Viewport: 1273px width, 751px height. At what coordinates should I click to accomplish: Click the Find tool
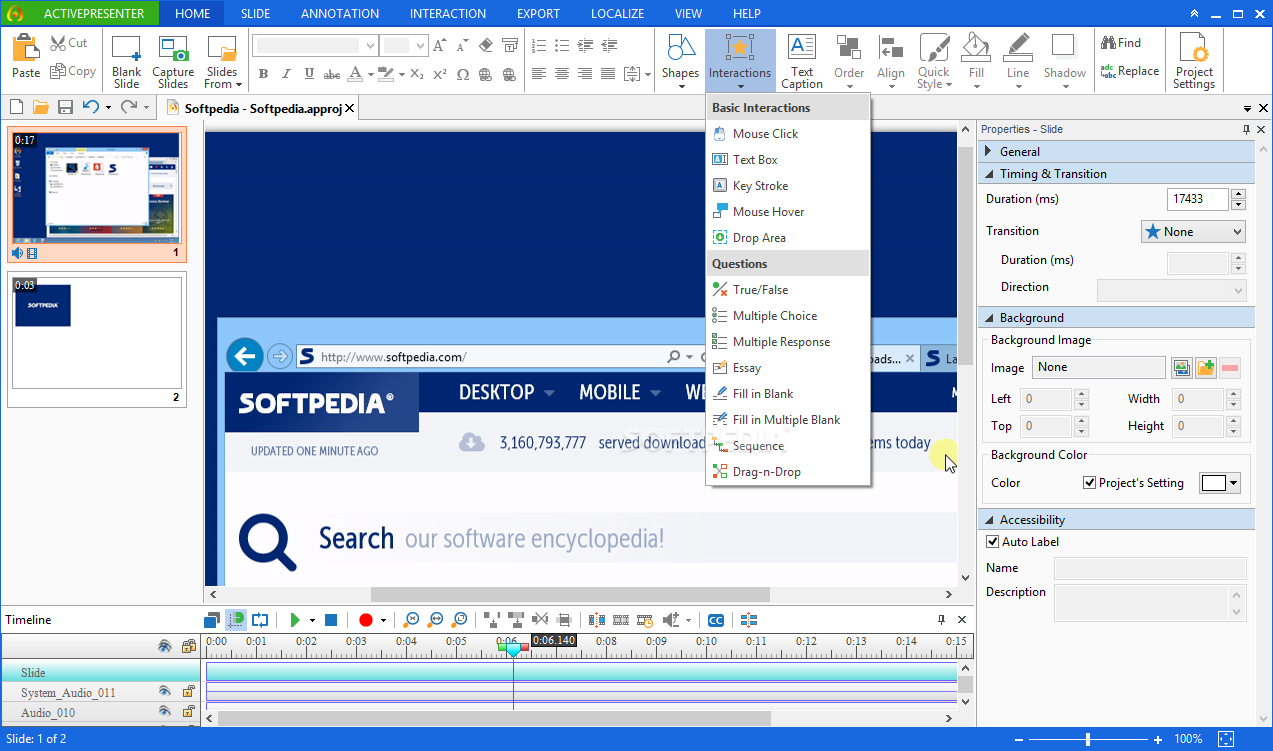[1121, 43]
